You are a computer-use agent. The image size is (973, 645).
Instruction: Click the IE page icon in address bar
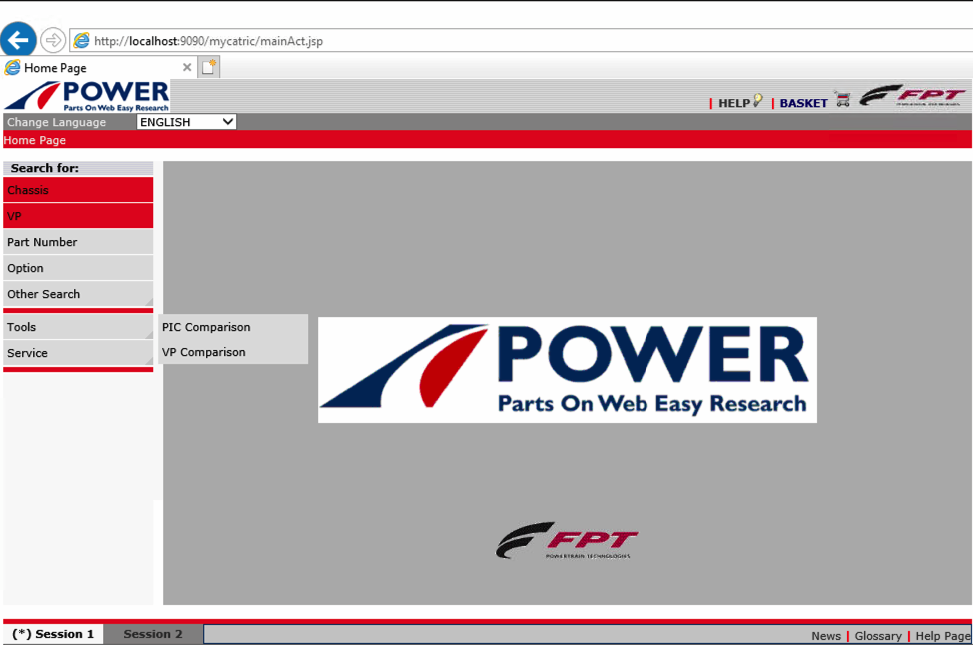(81, 41)
